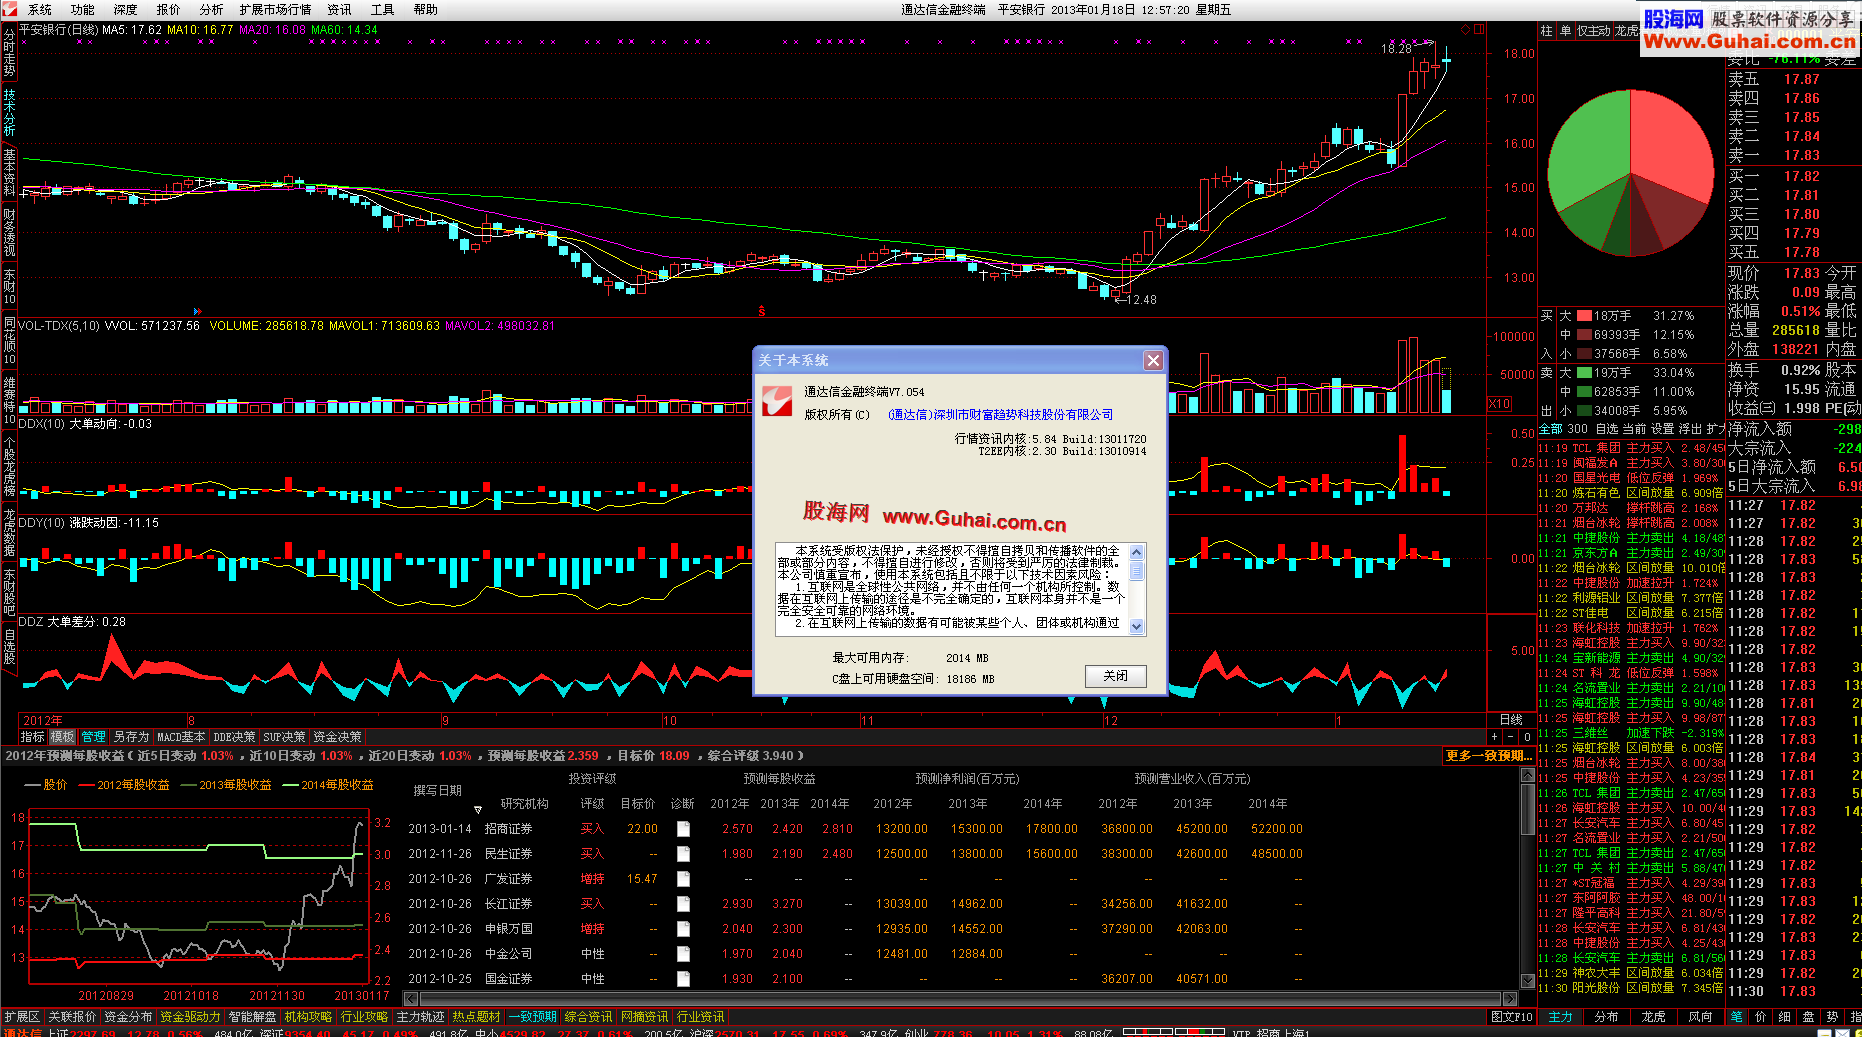Select the DDE决策 template
1862x1037 pixels.
click(x=234, y=737)
